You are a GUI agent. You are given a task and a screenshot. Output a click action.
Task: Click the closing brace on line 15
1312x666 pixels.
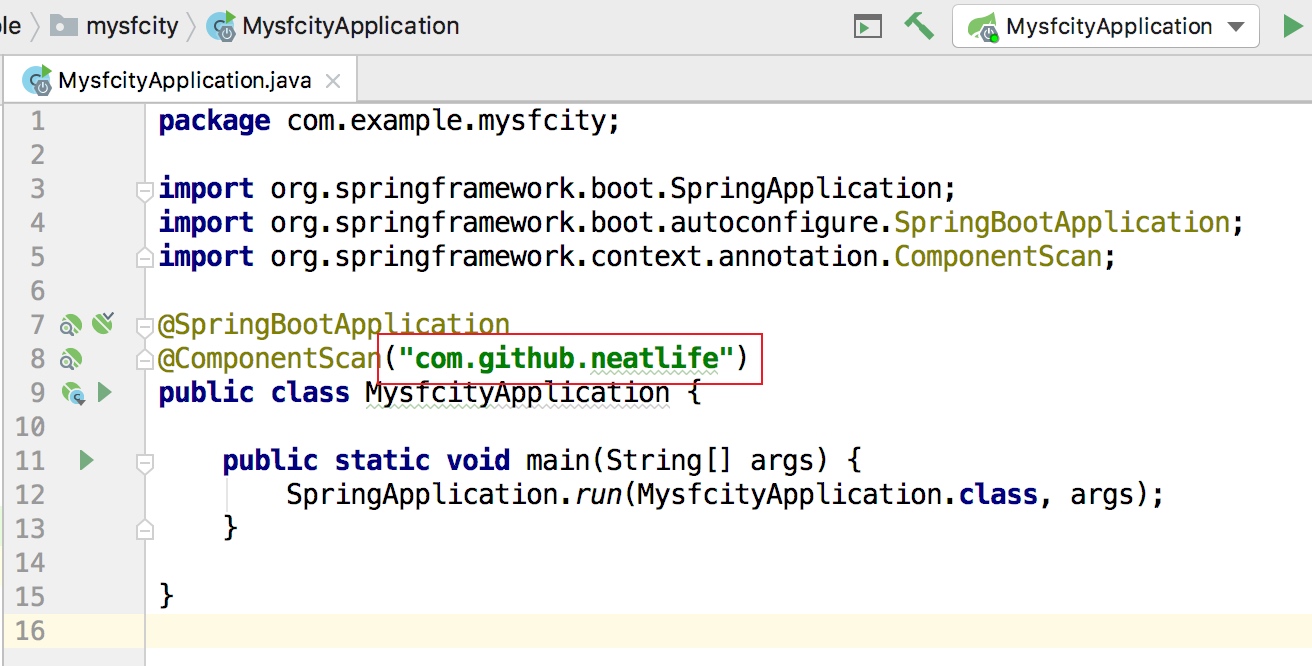coord(166,597)
